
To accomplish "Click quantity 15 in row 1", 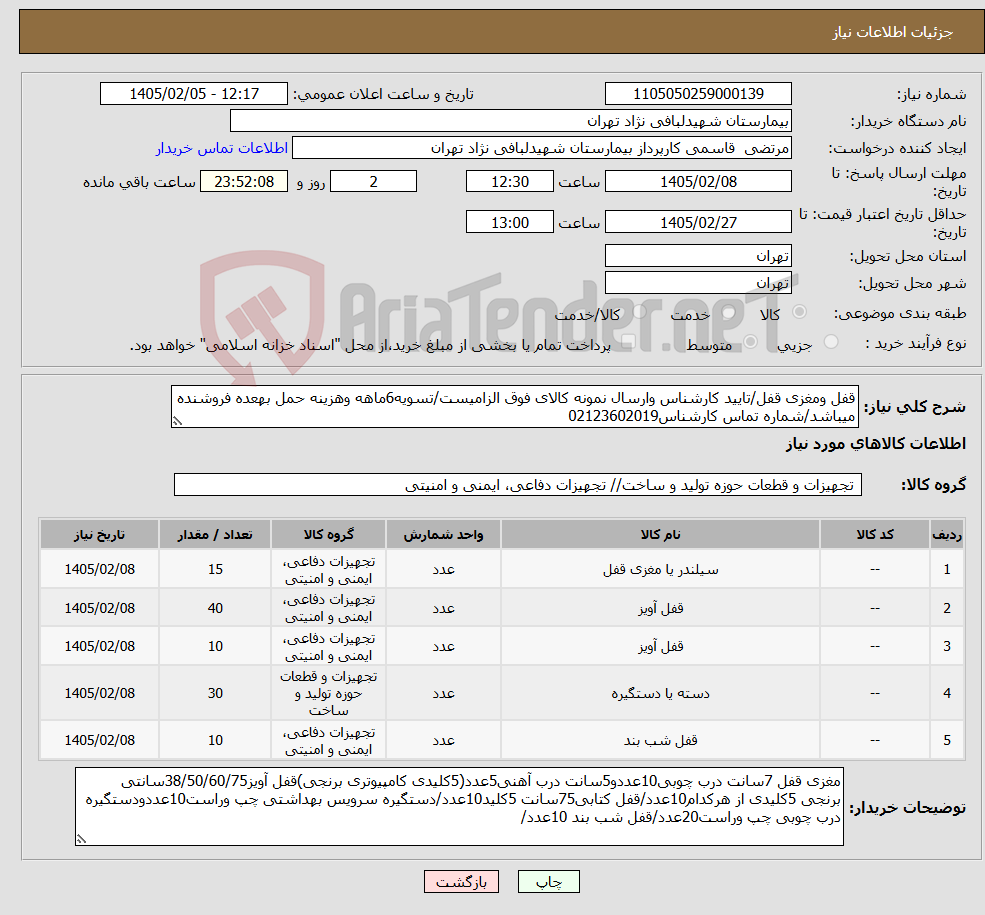I will (215, 569).
